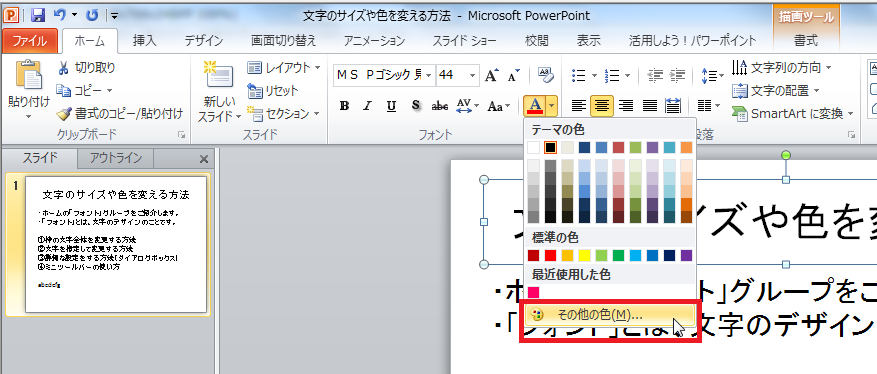Switch to アウトライン pane tab
This screenshot has height=374, width=877.
(116, 158)
